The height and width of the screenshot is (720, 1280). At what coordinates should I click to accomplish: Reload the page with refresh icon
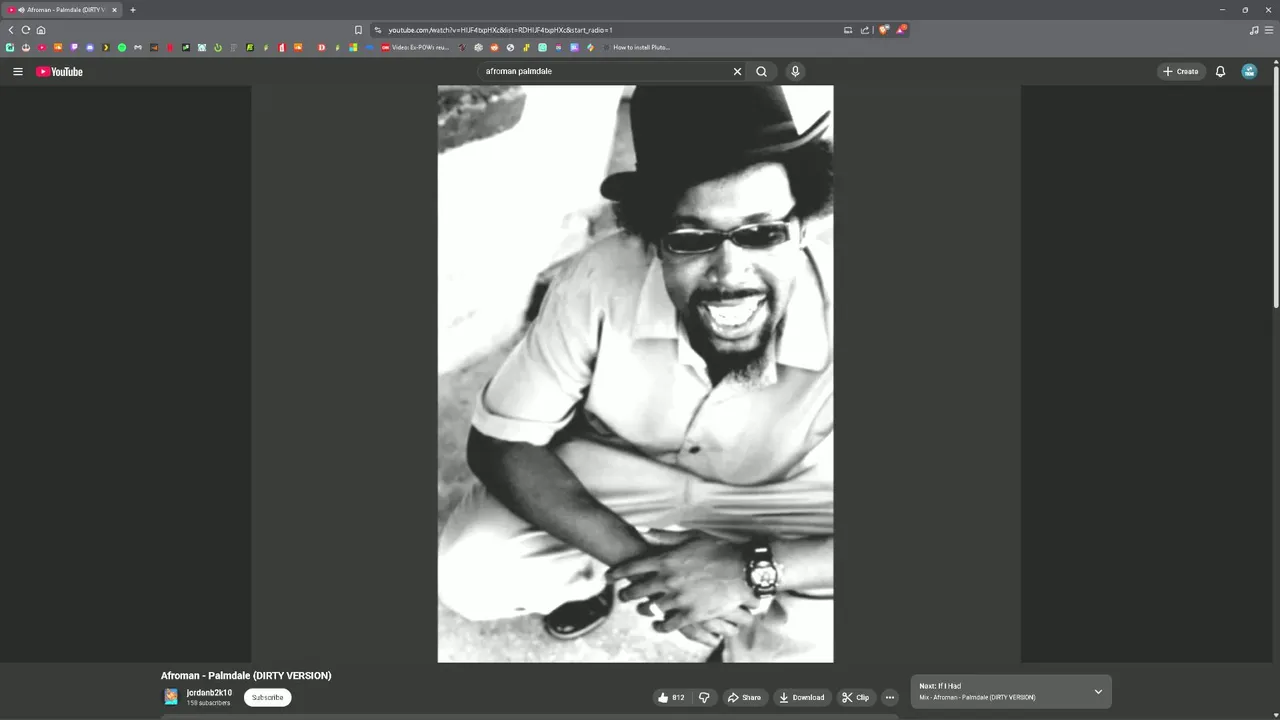(26, 30)
